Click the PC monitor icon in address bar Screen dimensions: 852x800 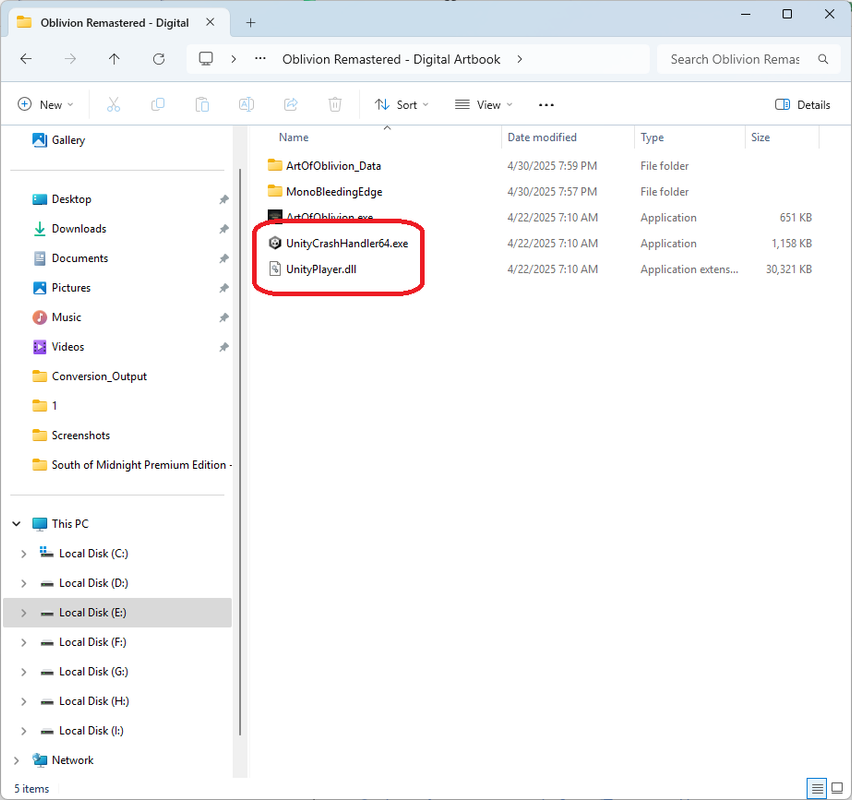click(205, 59)
